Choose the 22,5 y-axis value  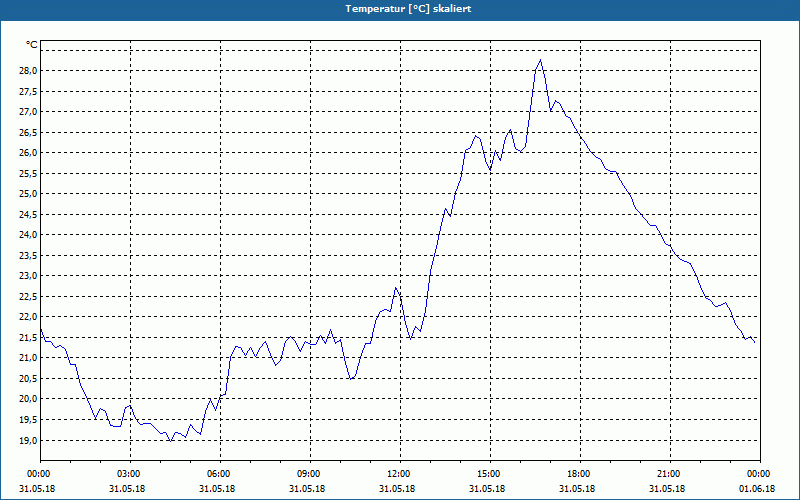29,296
